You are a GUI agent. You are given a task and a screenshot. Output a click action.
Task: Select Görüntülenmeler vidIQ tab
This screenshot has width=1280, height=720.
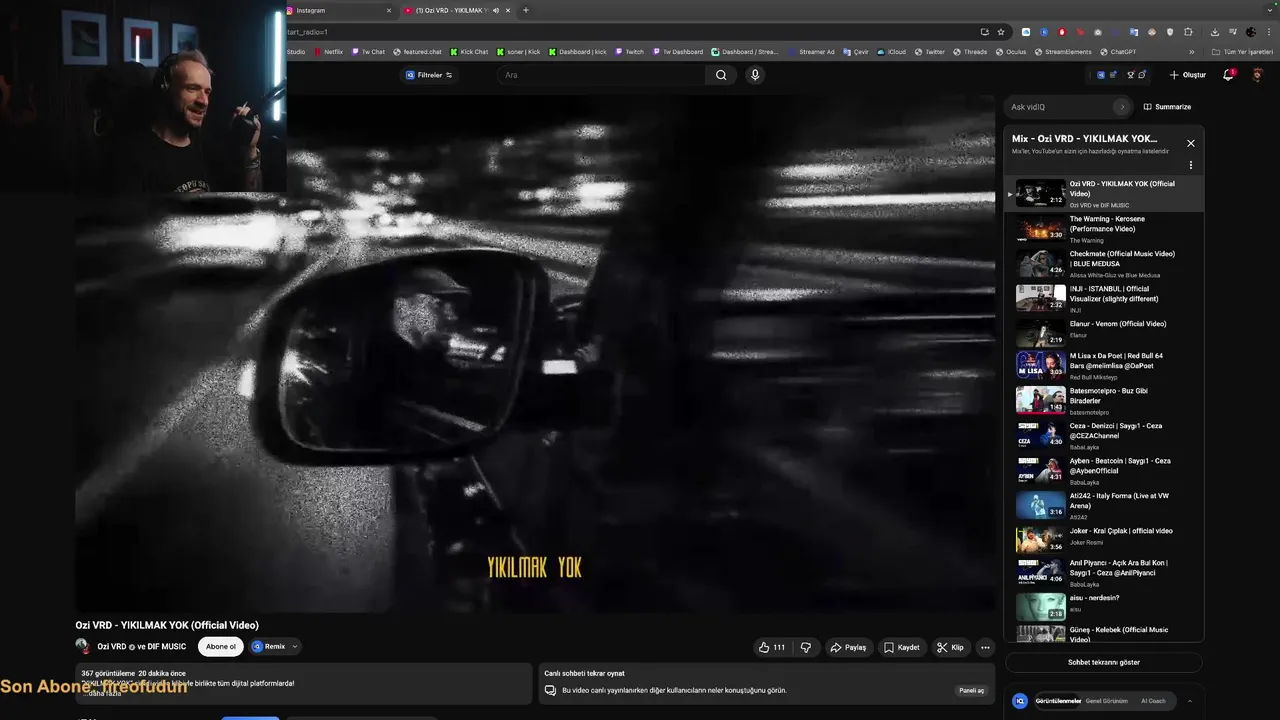pyautogui.click(x=1058, y=701)
